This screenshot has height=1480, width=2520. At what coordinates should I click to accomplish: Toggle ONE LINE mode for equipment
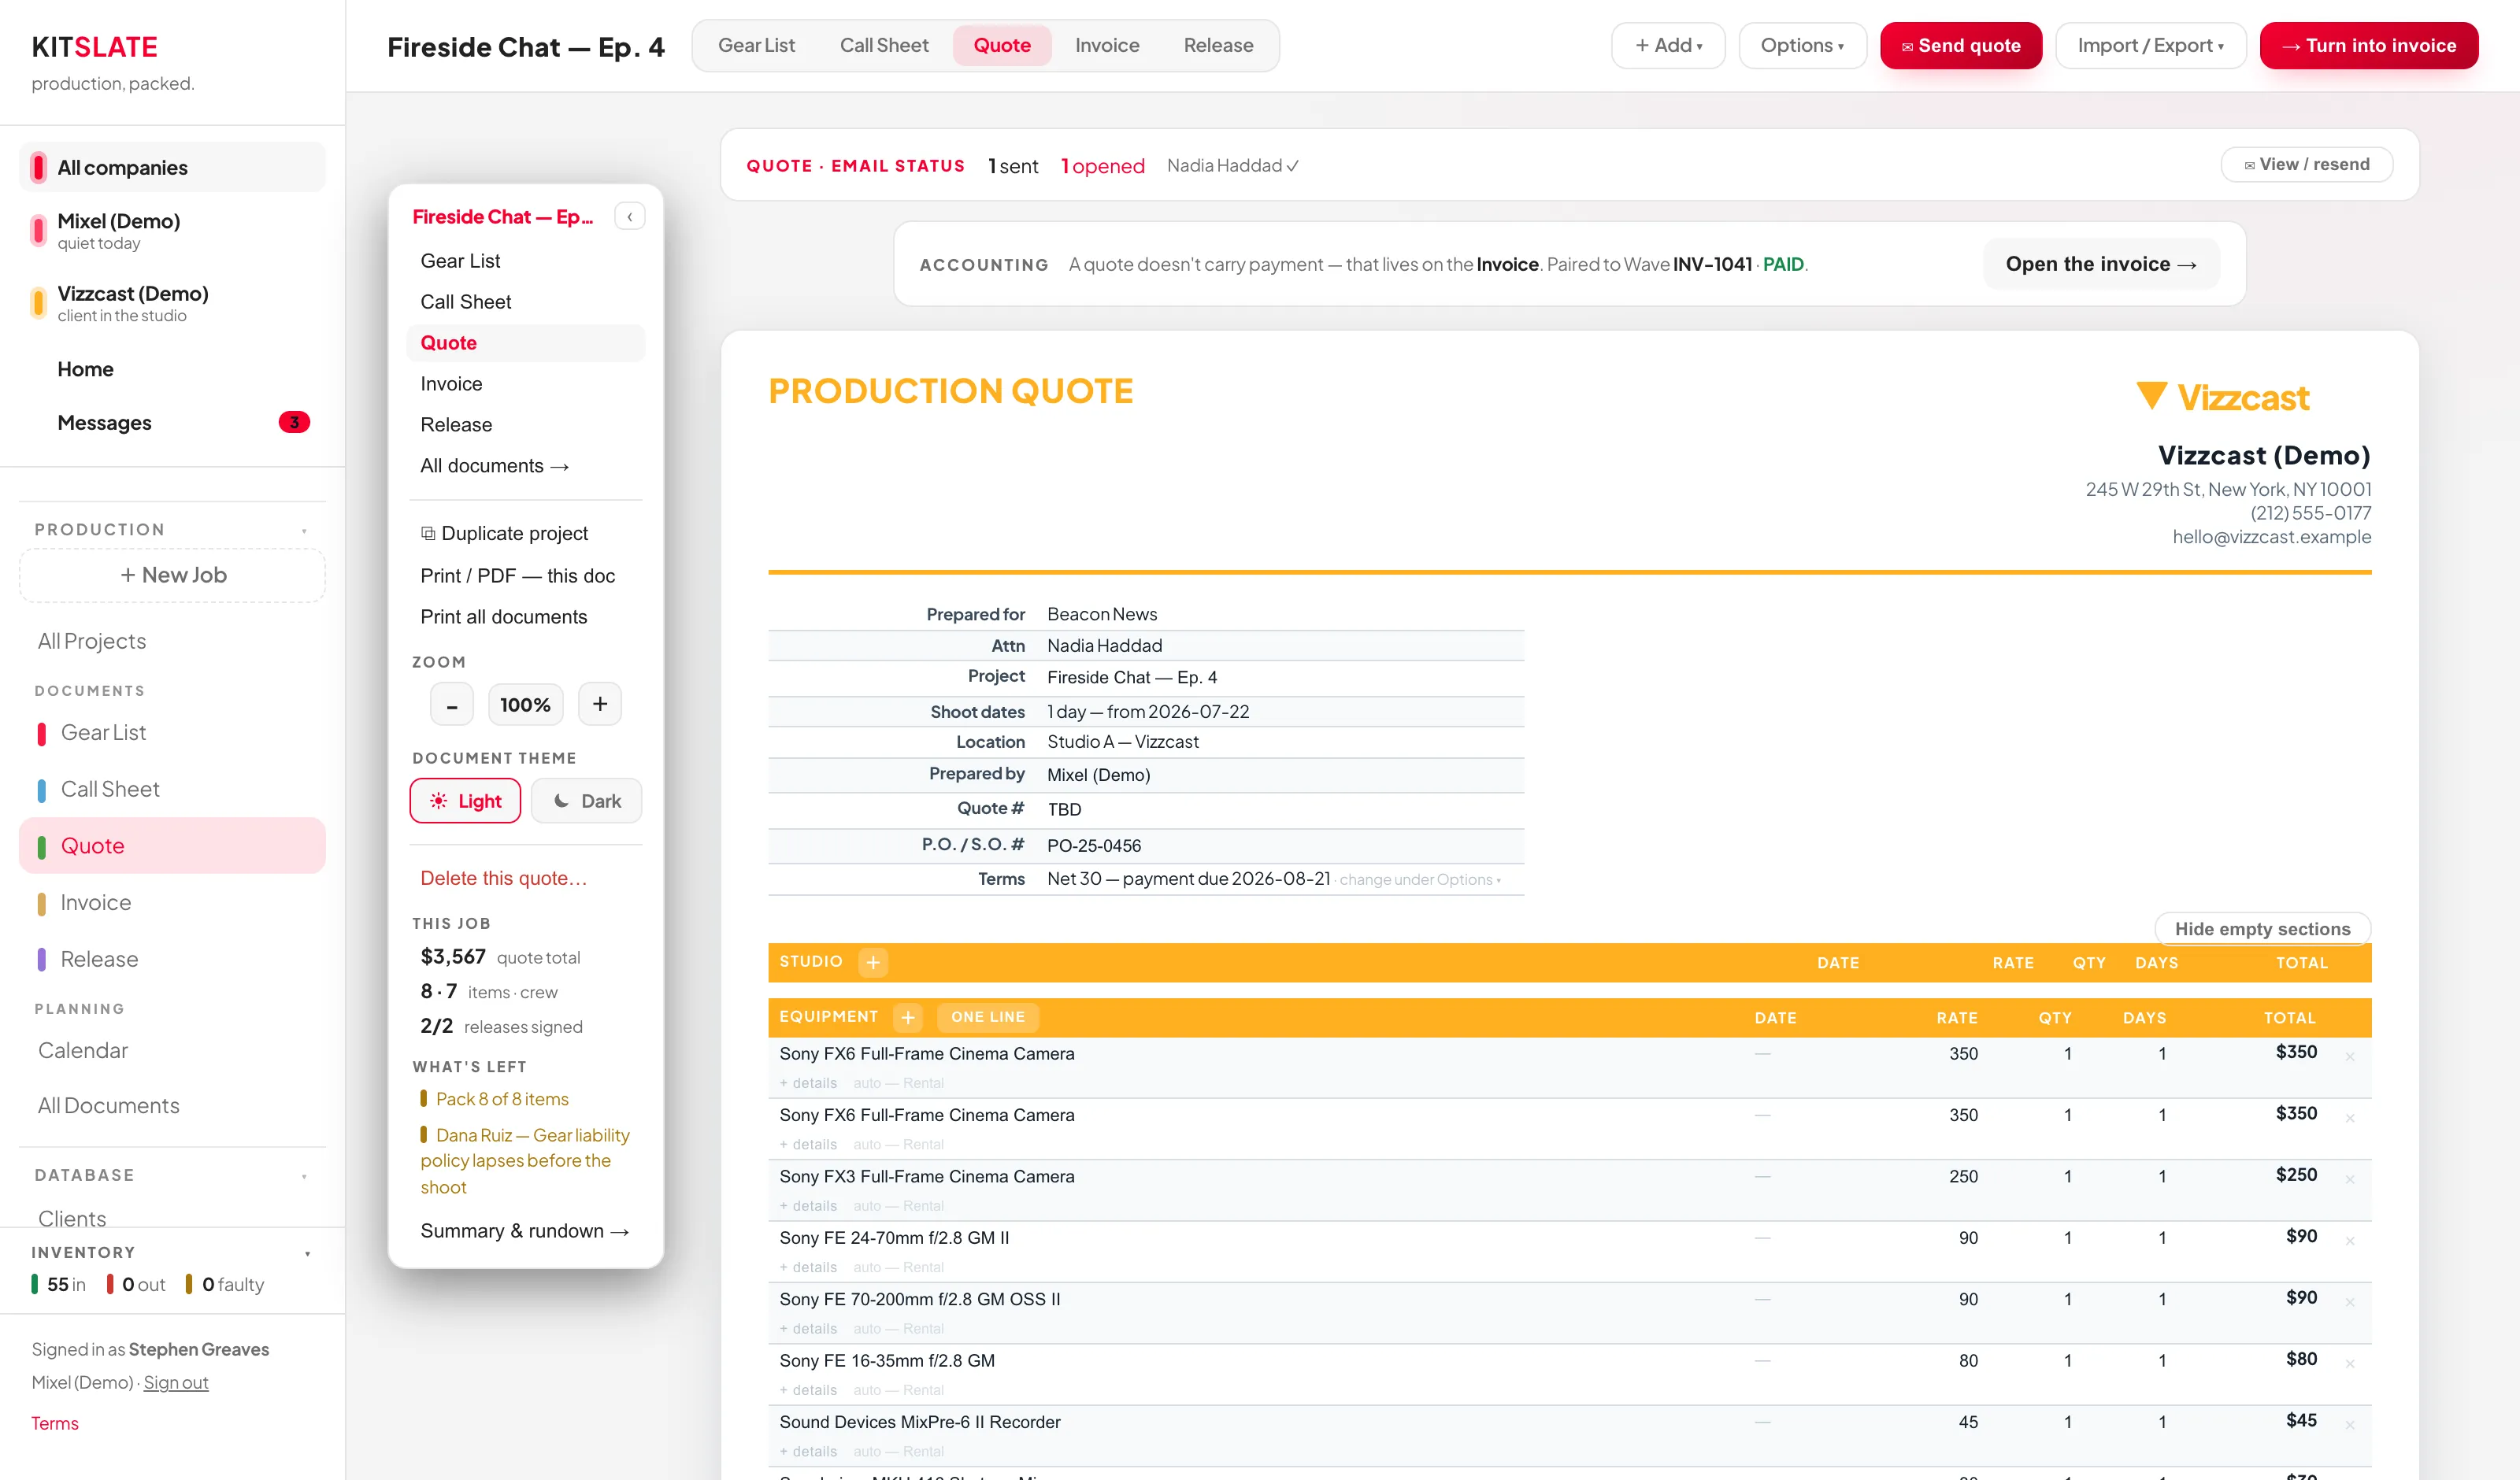(988, 1017)
